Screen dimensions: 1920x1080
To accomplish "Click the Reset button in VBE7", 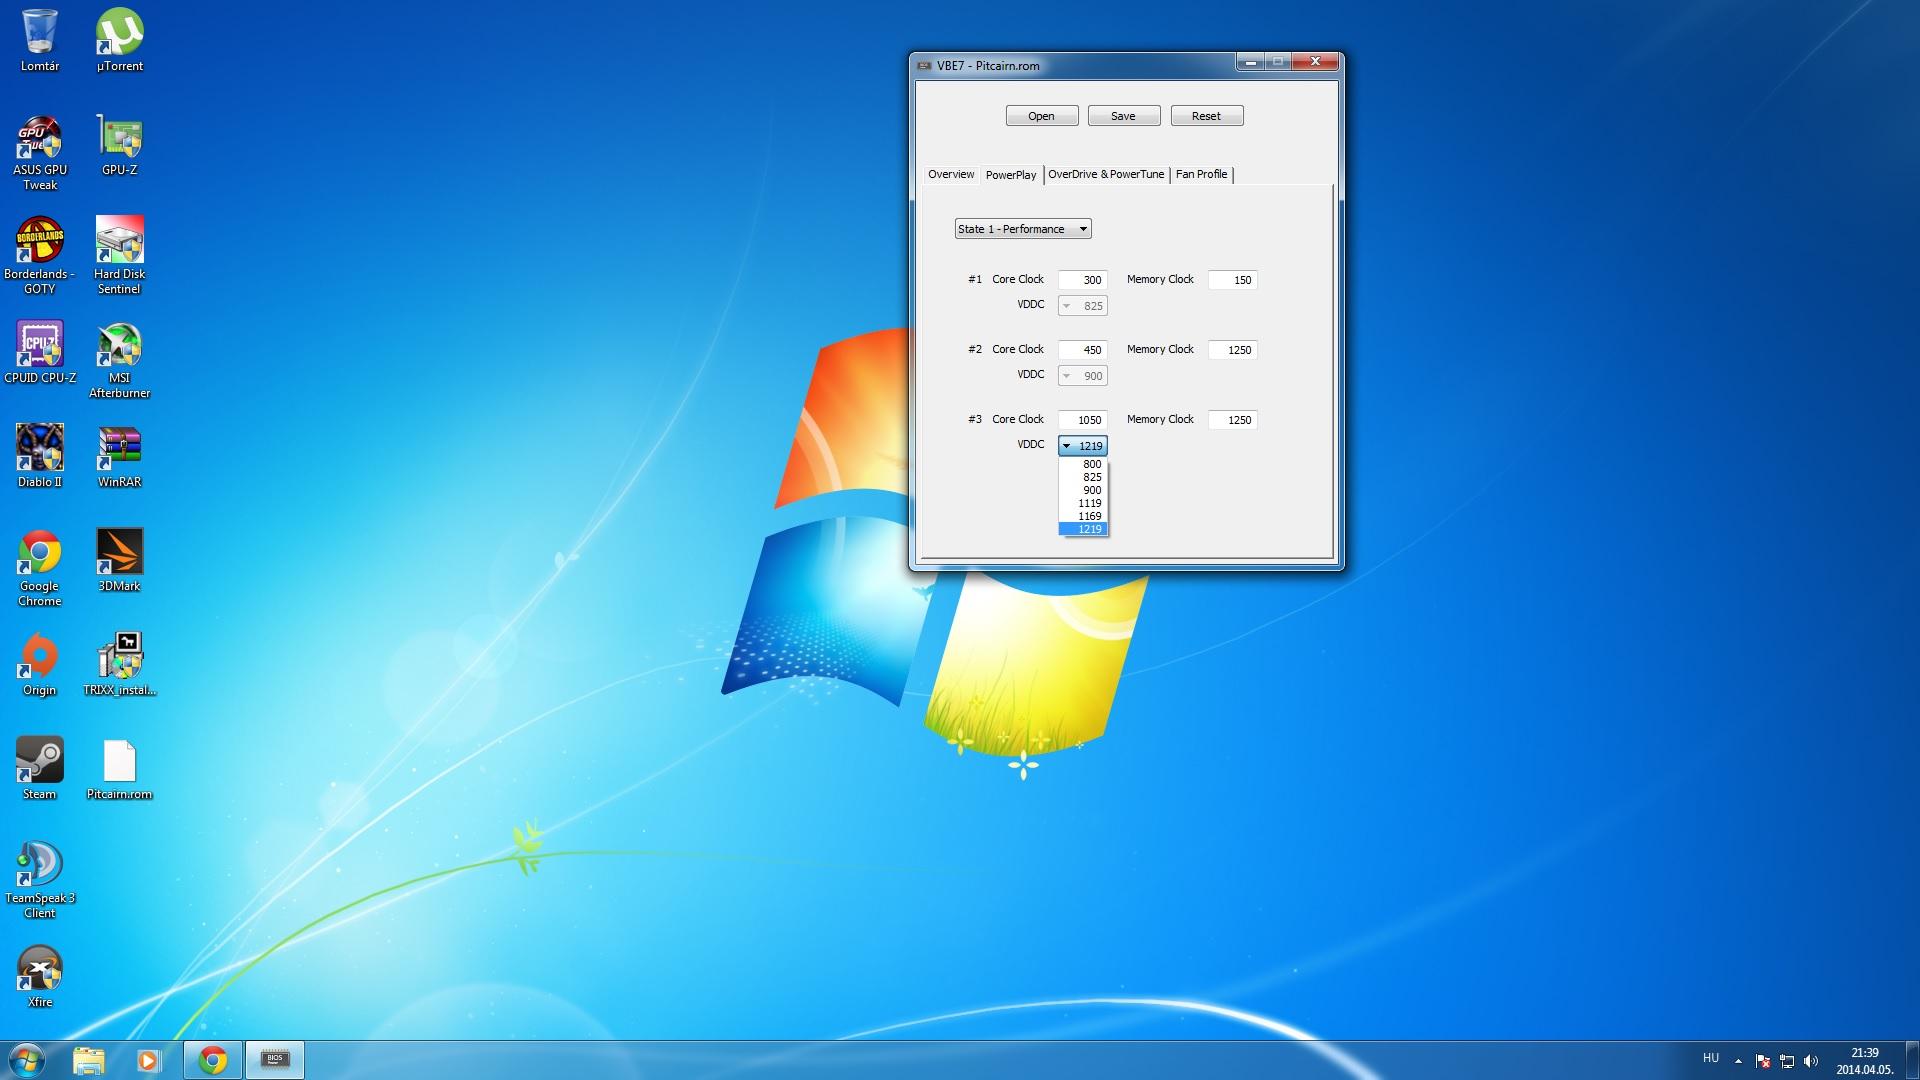I will pyautogui.click(x=1206, y=116).
